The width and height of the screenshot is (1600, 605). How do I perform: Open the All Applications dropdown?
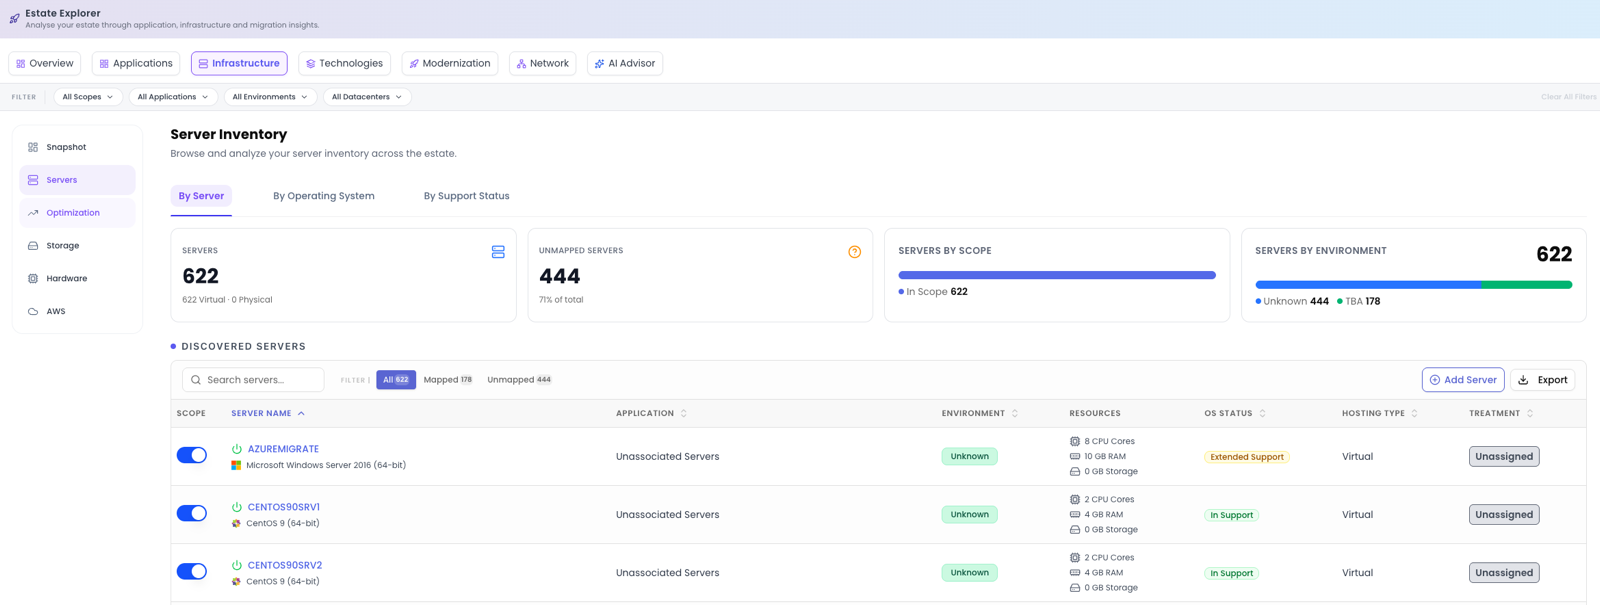173,97
